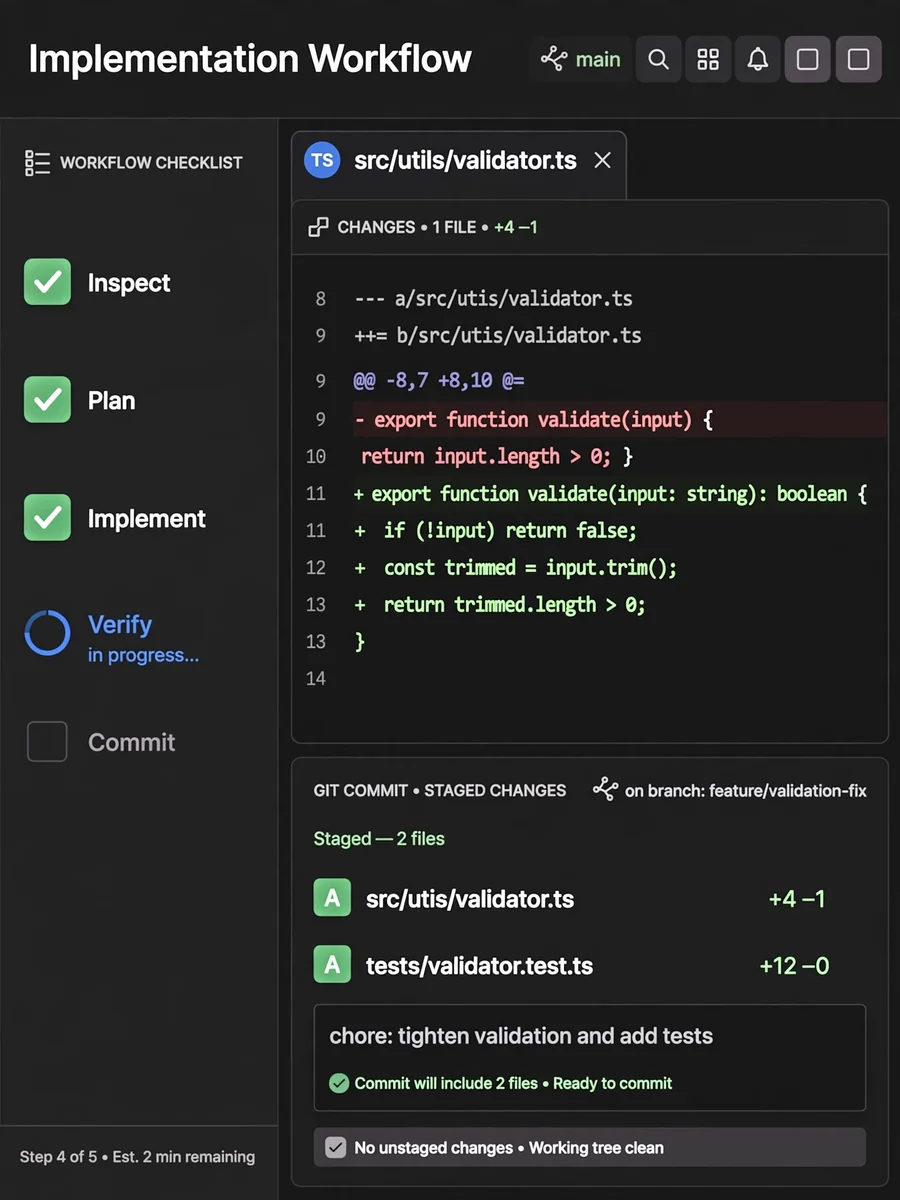Click the CHANGES • 1 FILE header
The width and height of the screenshot is (900, 1200).
(407, 227)
